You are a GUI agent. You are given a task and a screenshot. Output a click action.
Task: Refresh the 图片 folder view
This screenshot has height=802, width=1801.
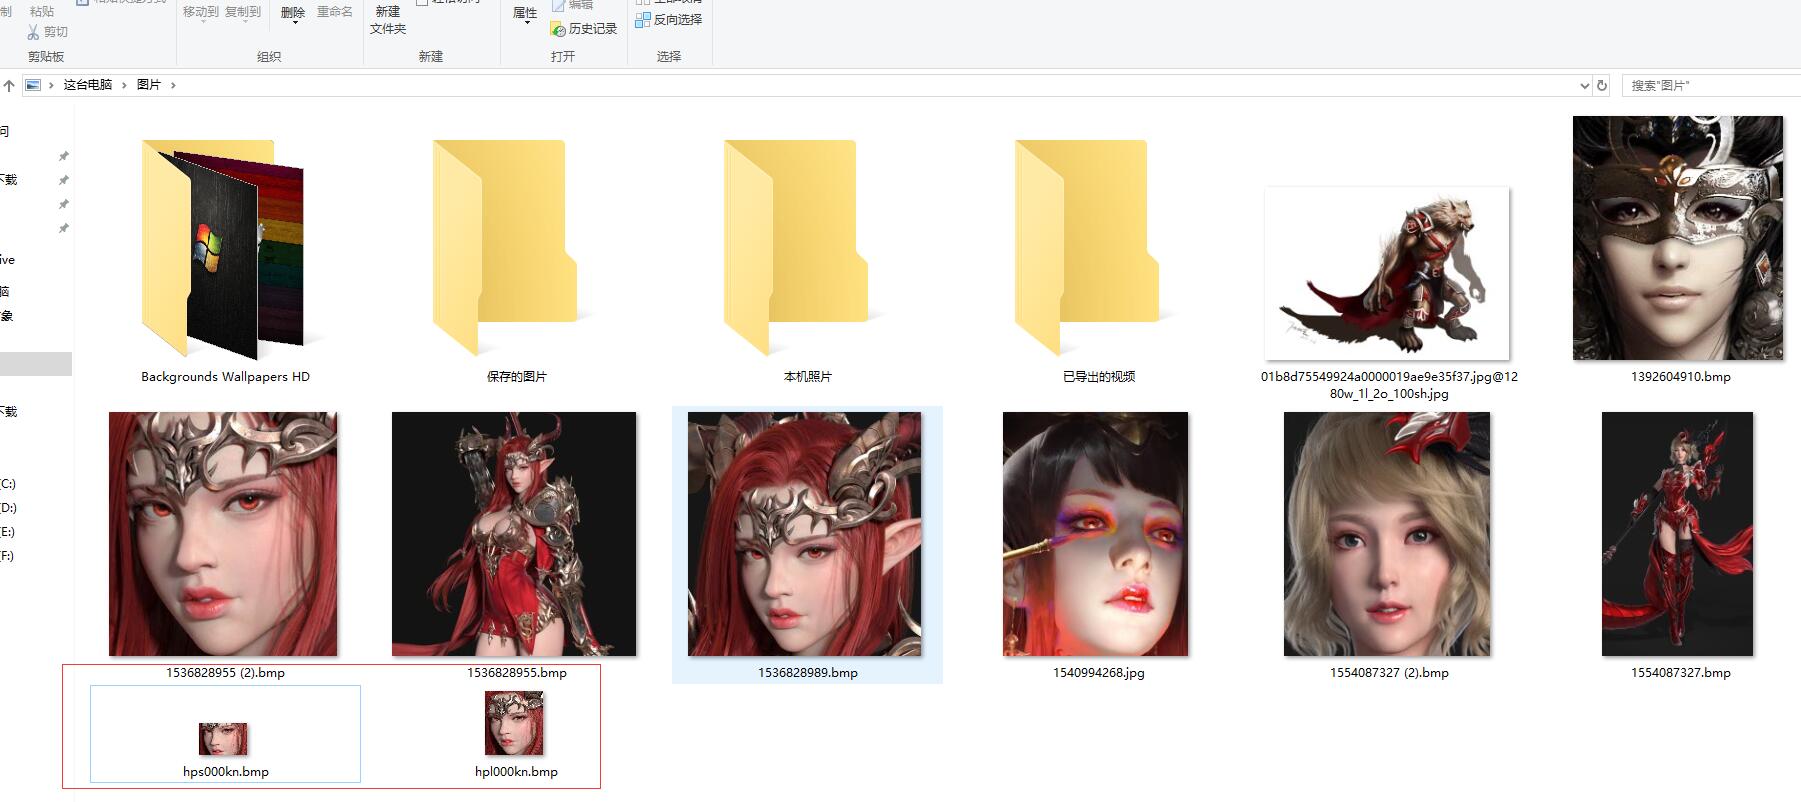(1602, 86)
